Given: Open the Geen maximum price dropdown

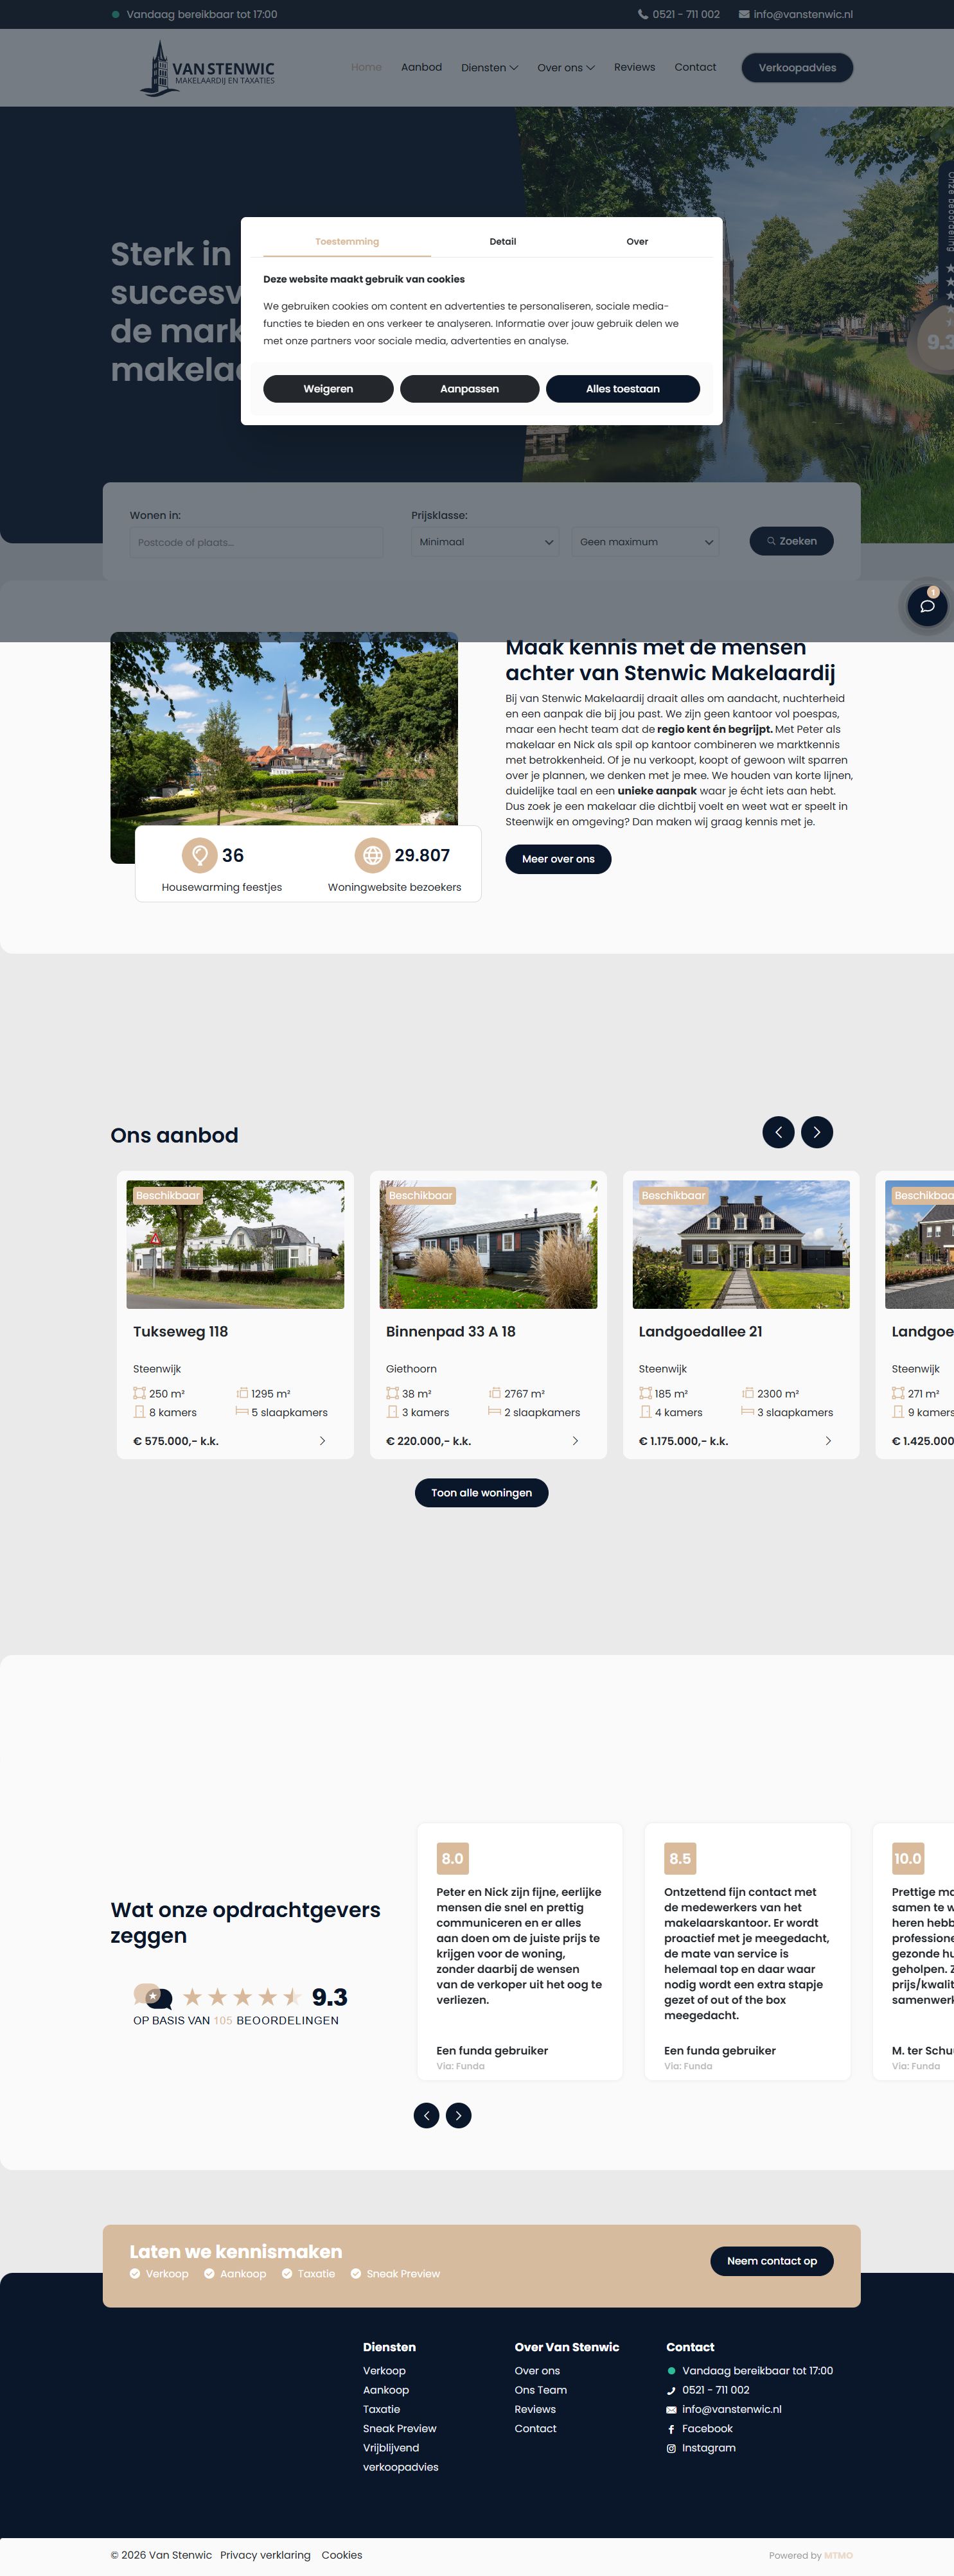Looking at the screenshot, I should (x=645, y=542).
